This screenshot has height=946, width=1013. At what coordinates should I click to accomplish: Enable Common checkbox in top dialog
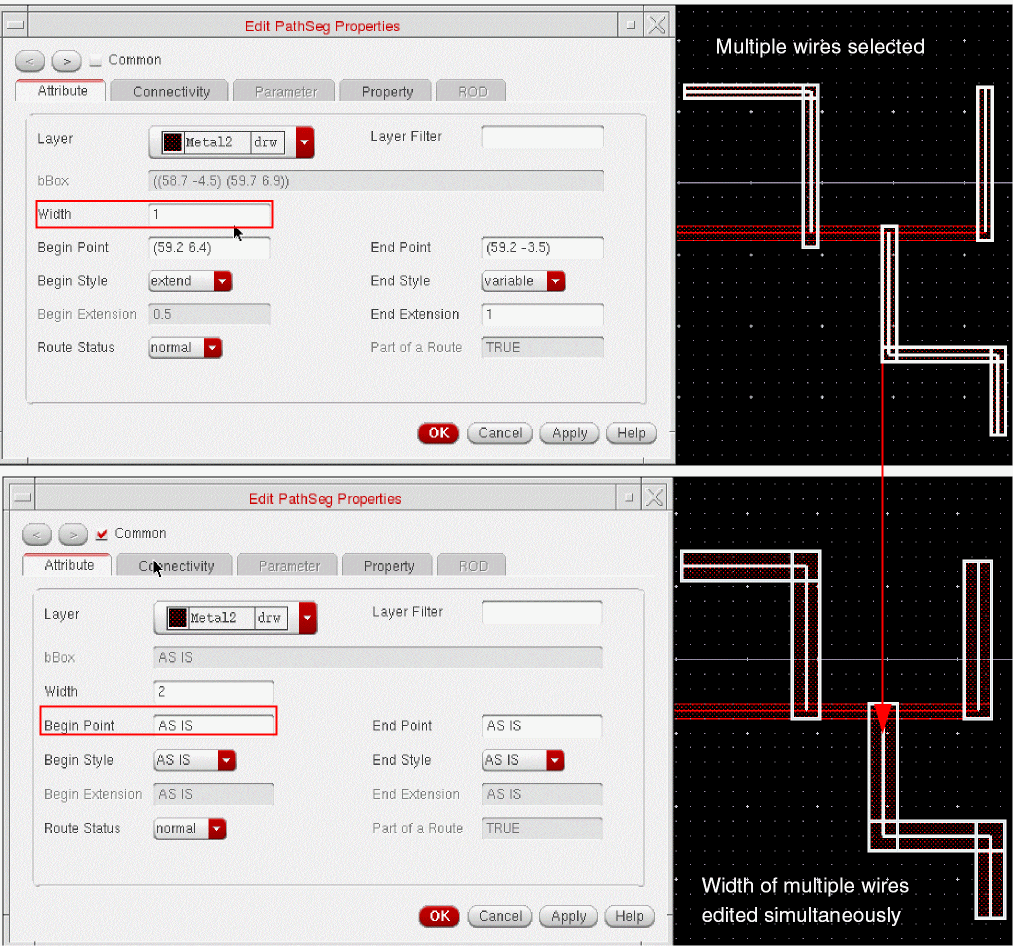[x=96, y=61]
